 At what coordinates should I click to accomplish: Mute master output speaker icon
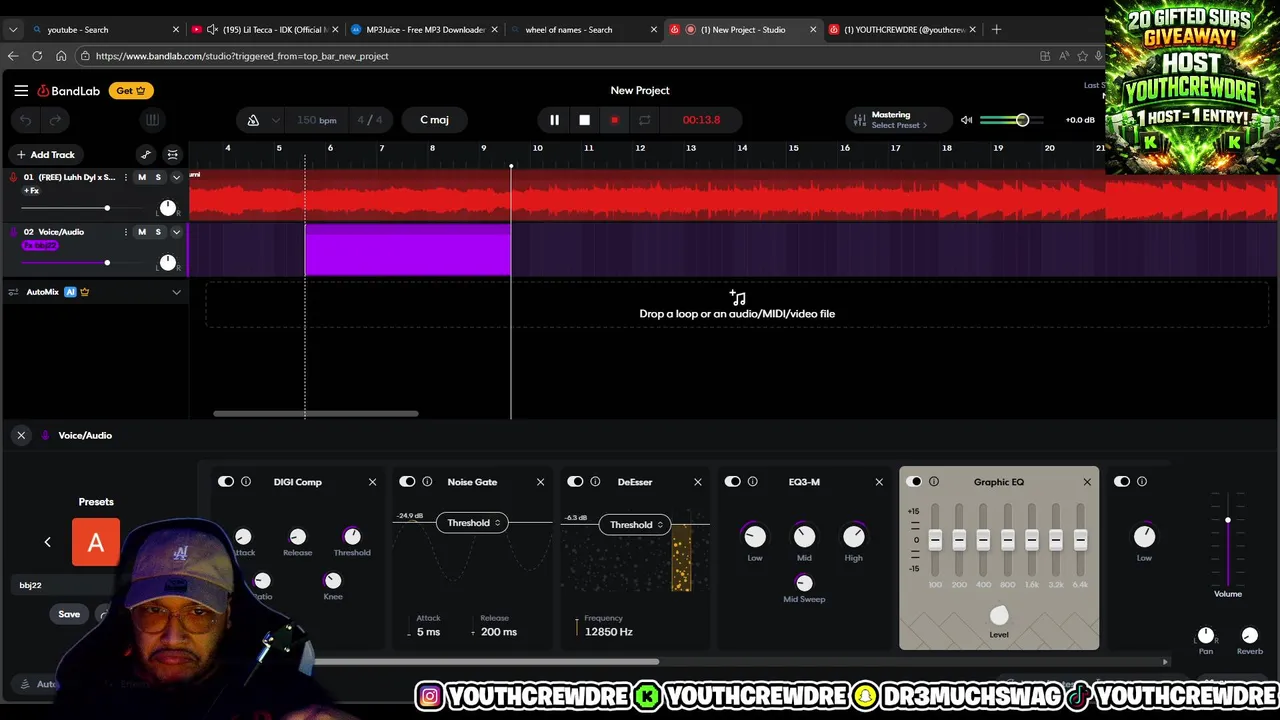(966, 120)
